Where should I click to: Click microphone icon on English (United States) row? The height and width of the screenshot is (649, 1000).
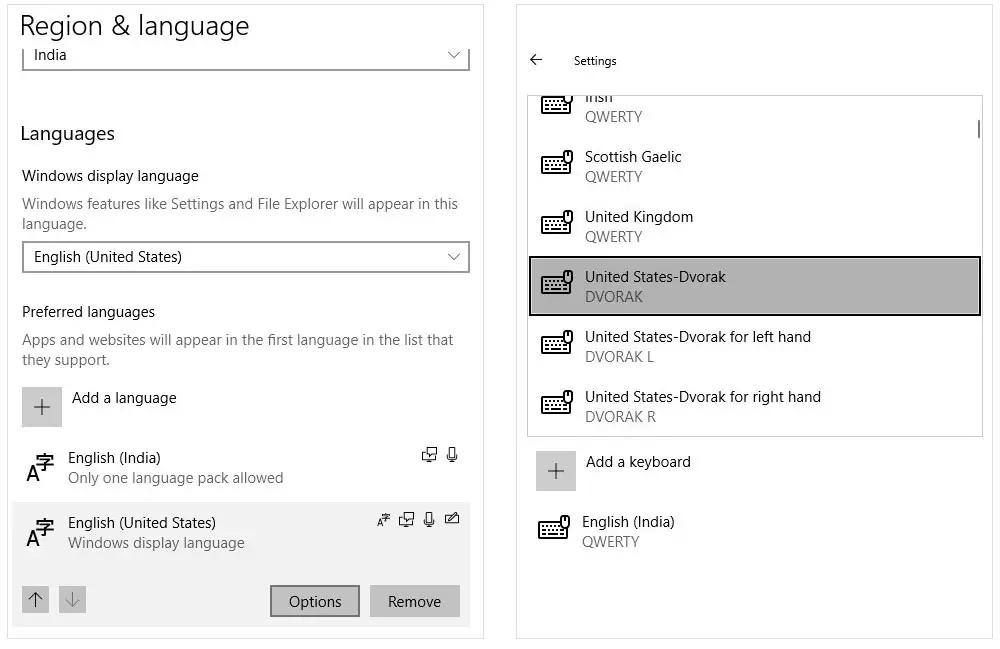pos(429,520)
